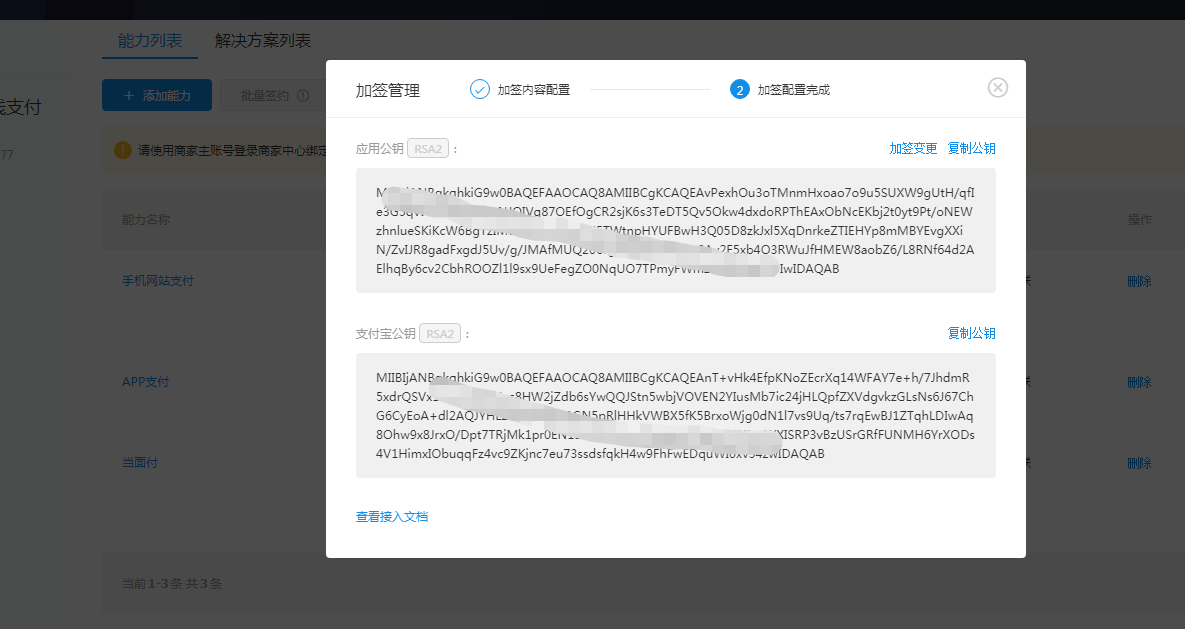
Task: Click the yellow warning icon in the banner
Action: [122, 150]
